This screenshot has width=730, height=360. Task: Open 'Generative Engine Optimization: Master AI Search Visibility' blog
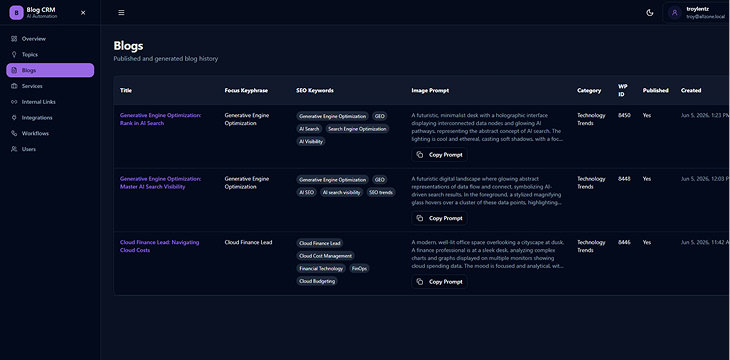160,183
